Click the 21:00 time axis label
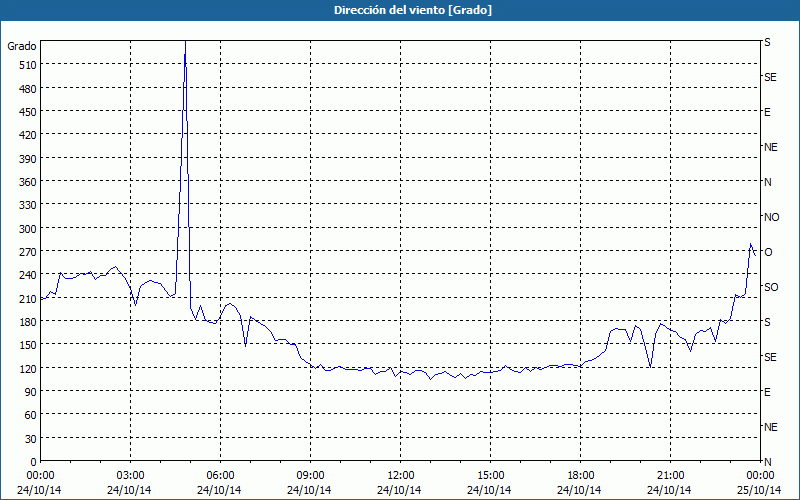800x500 pixels. (x=670, y=476)
